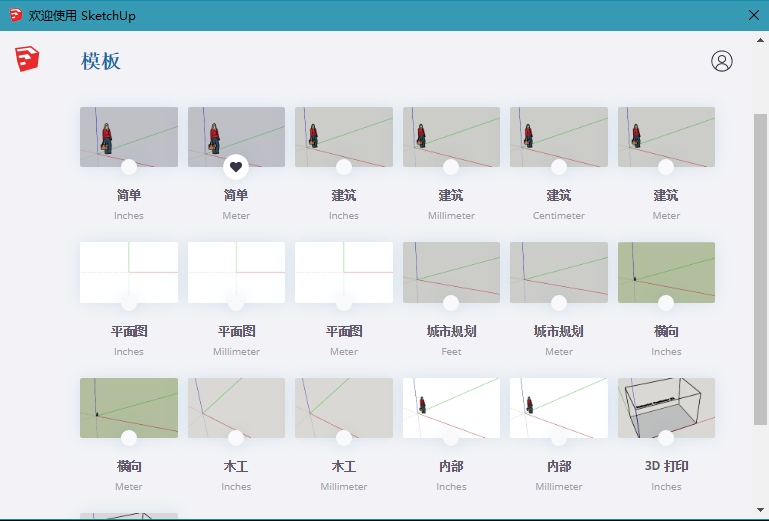Select the 建筑 Inches template thumbnail
The width and height of the screenshot is (769, 521).
[x=343, y=135]
